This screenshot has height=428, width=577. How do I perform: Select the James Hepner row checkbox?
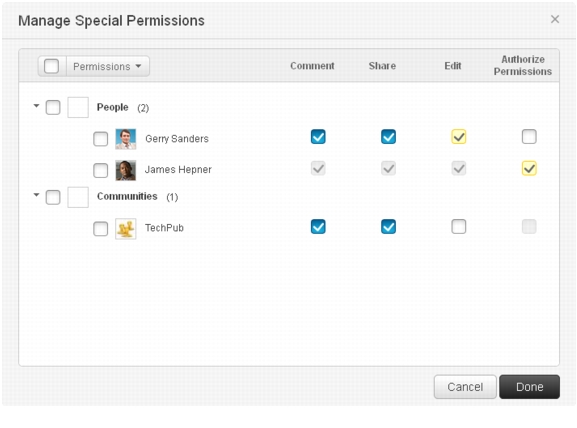click(100, 171)
